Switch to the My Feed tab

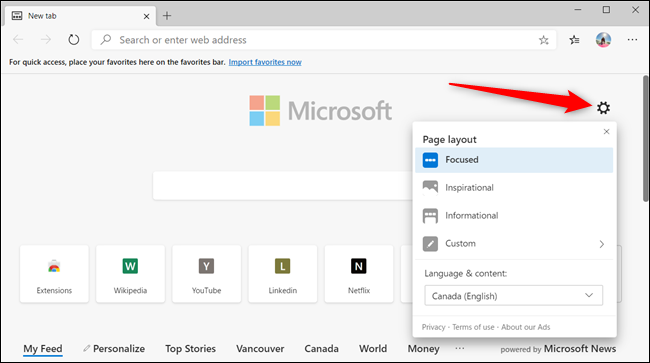(43, 349)
